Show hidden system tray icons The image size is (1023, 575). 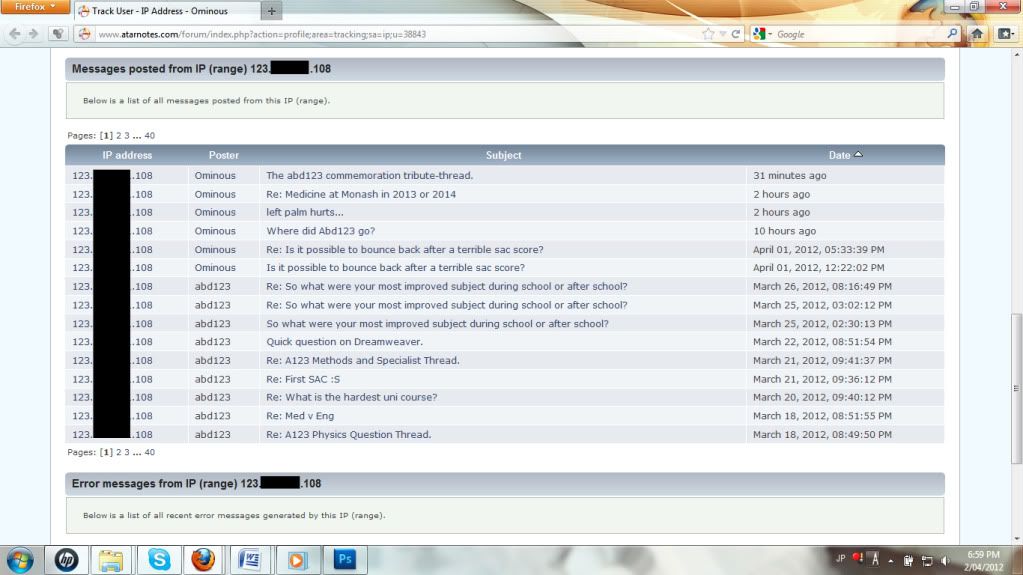889,559
